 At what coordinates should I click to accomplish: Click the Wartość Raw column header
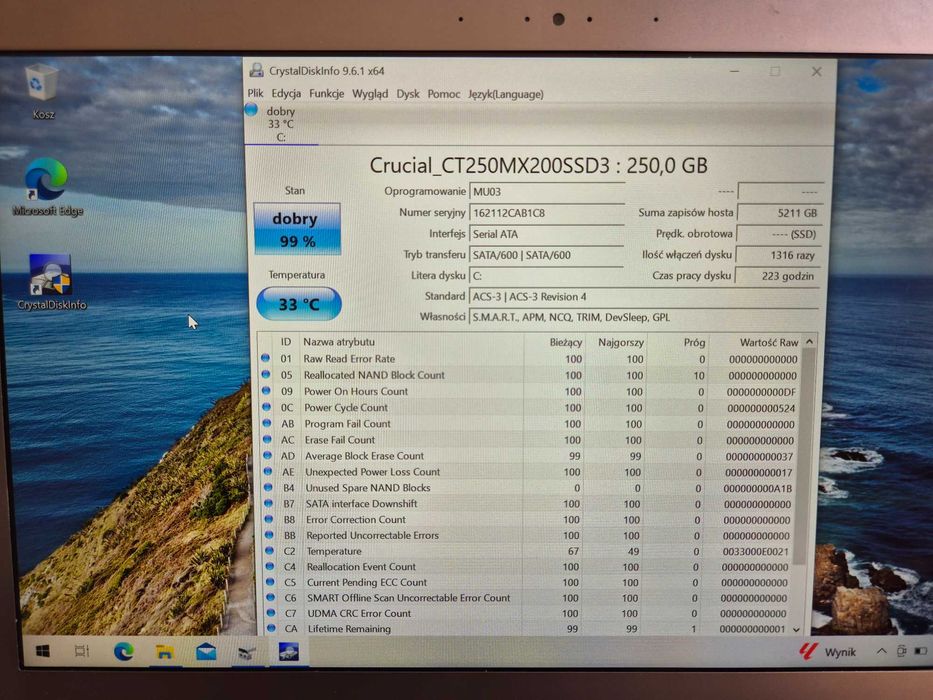coord(768,342)
